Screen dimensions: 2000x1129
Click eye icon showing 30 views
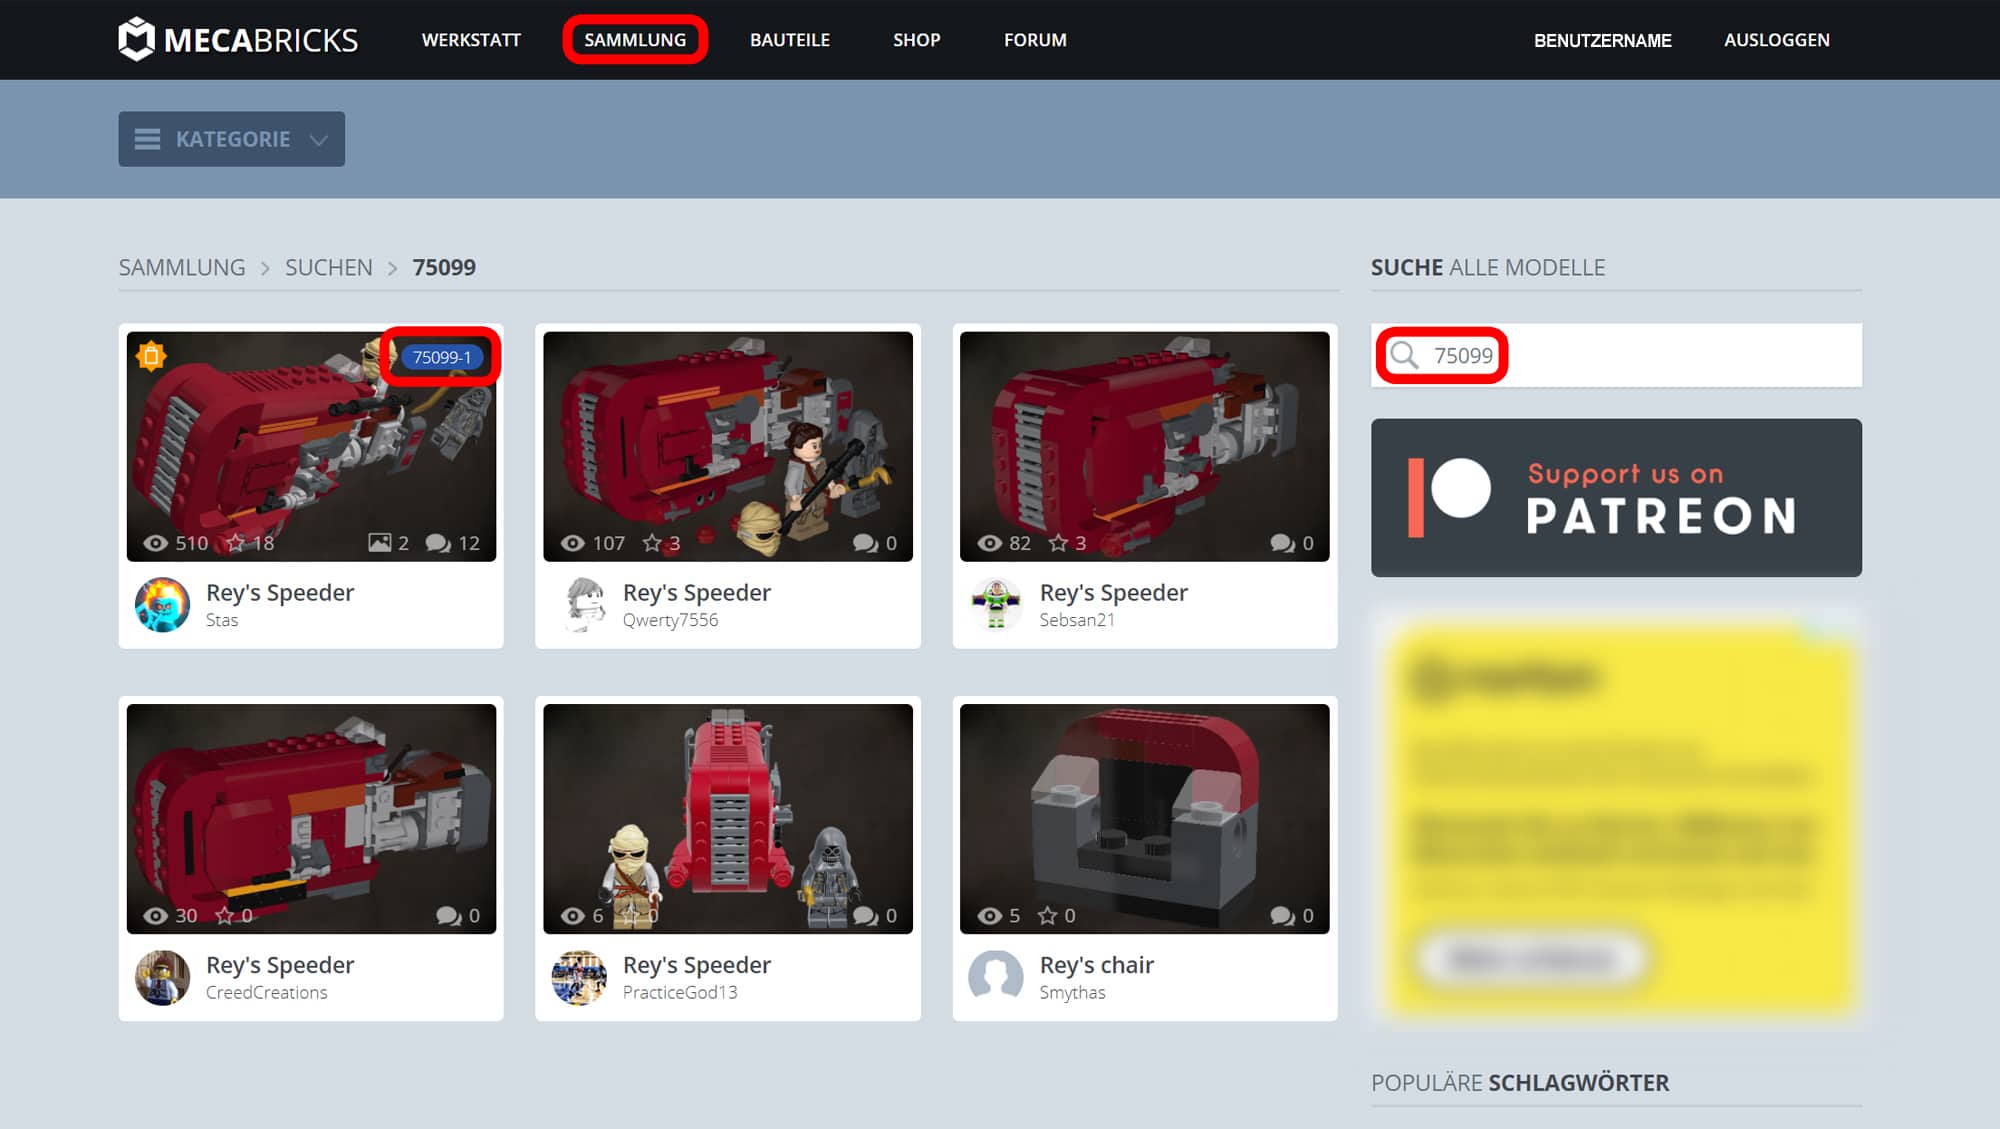(155, 916)
